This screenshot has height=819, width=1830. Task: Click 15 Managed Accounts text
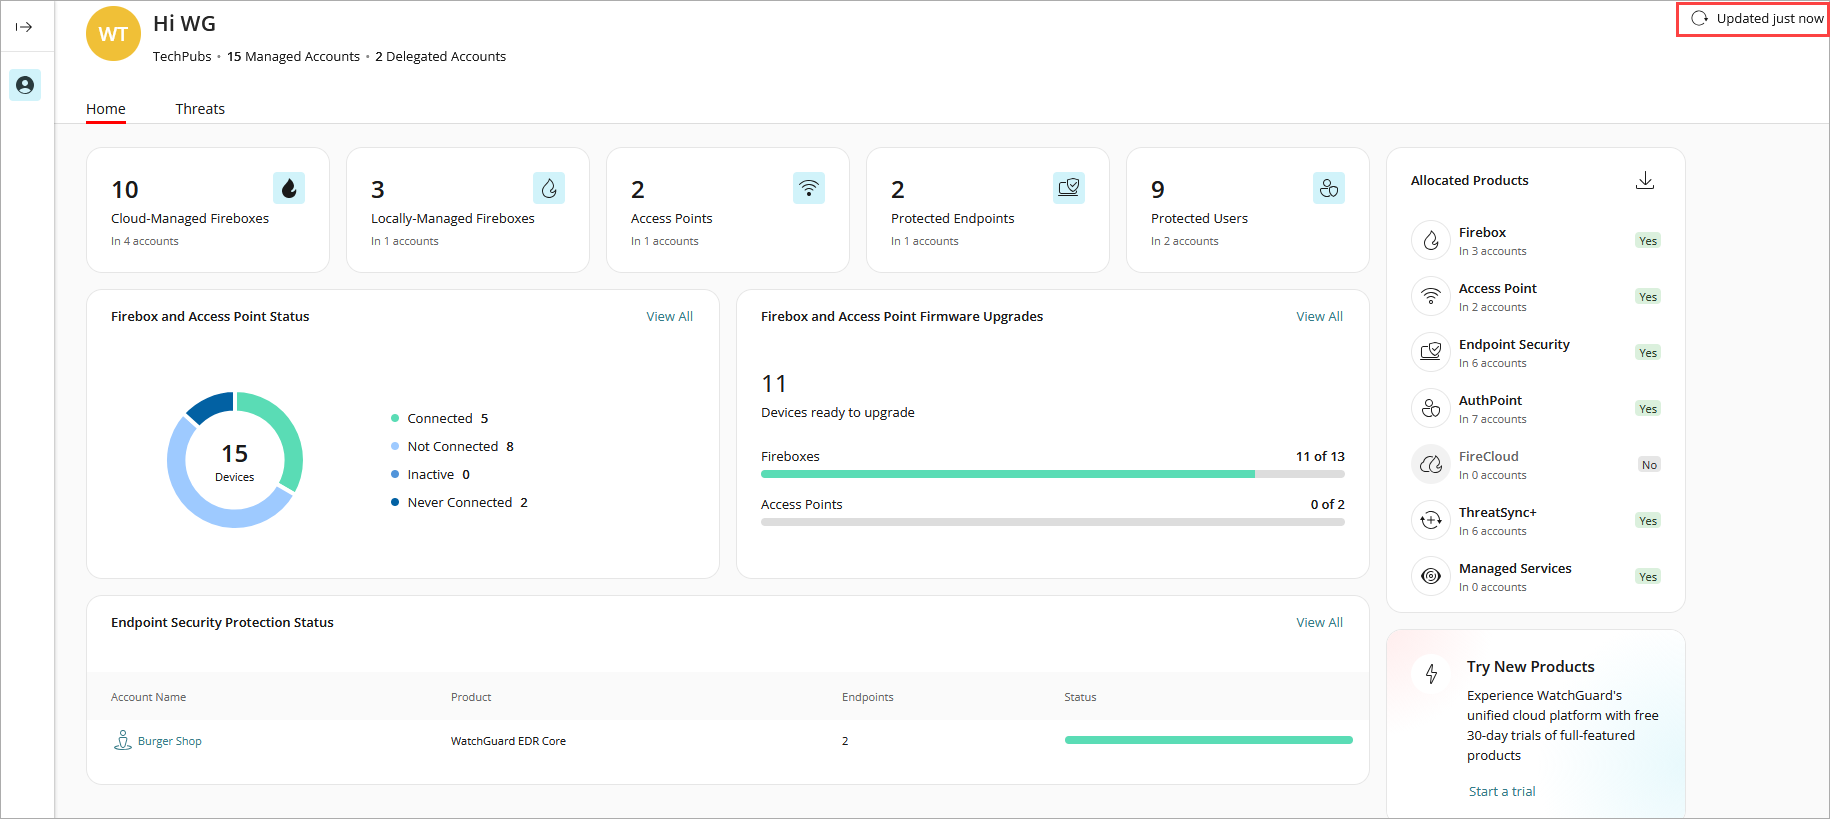click(x=293, y=56)
